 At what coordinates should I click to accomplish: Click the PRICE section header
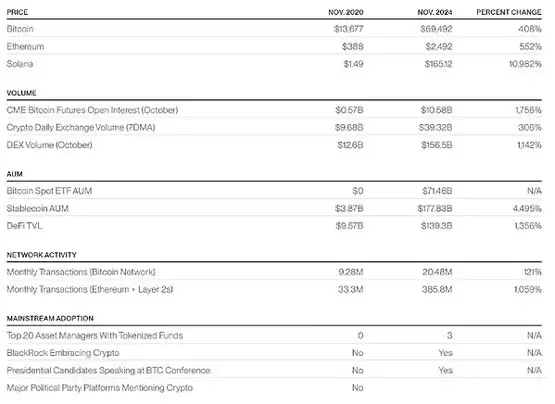pyautogui.click(x=17, y=12)
